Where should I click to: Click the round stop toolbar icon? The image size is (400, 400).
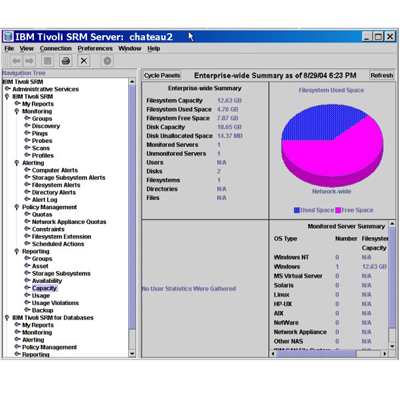[107, 61]
